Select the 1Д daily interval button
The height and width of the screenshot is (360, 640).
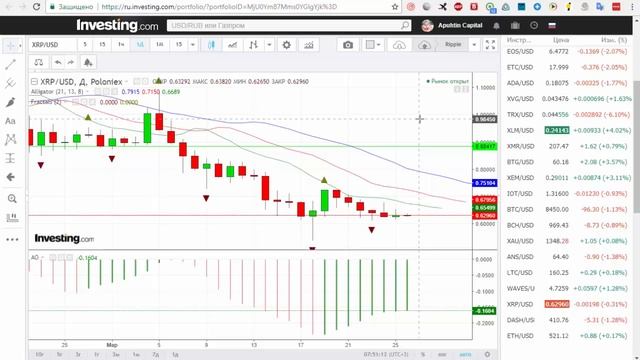(x=140, y=45)
